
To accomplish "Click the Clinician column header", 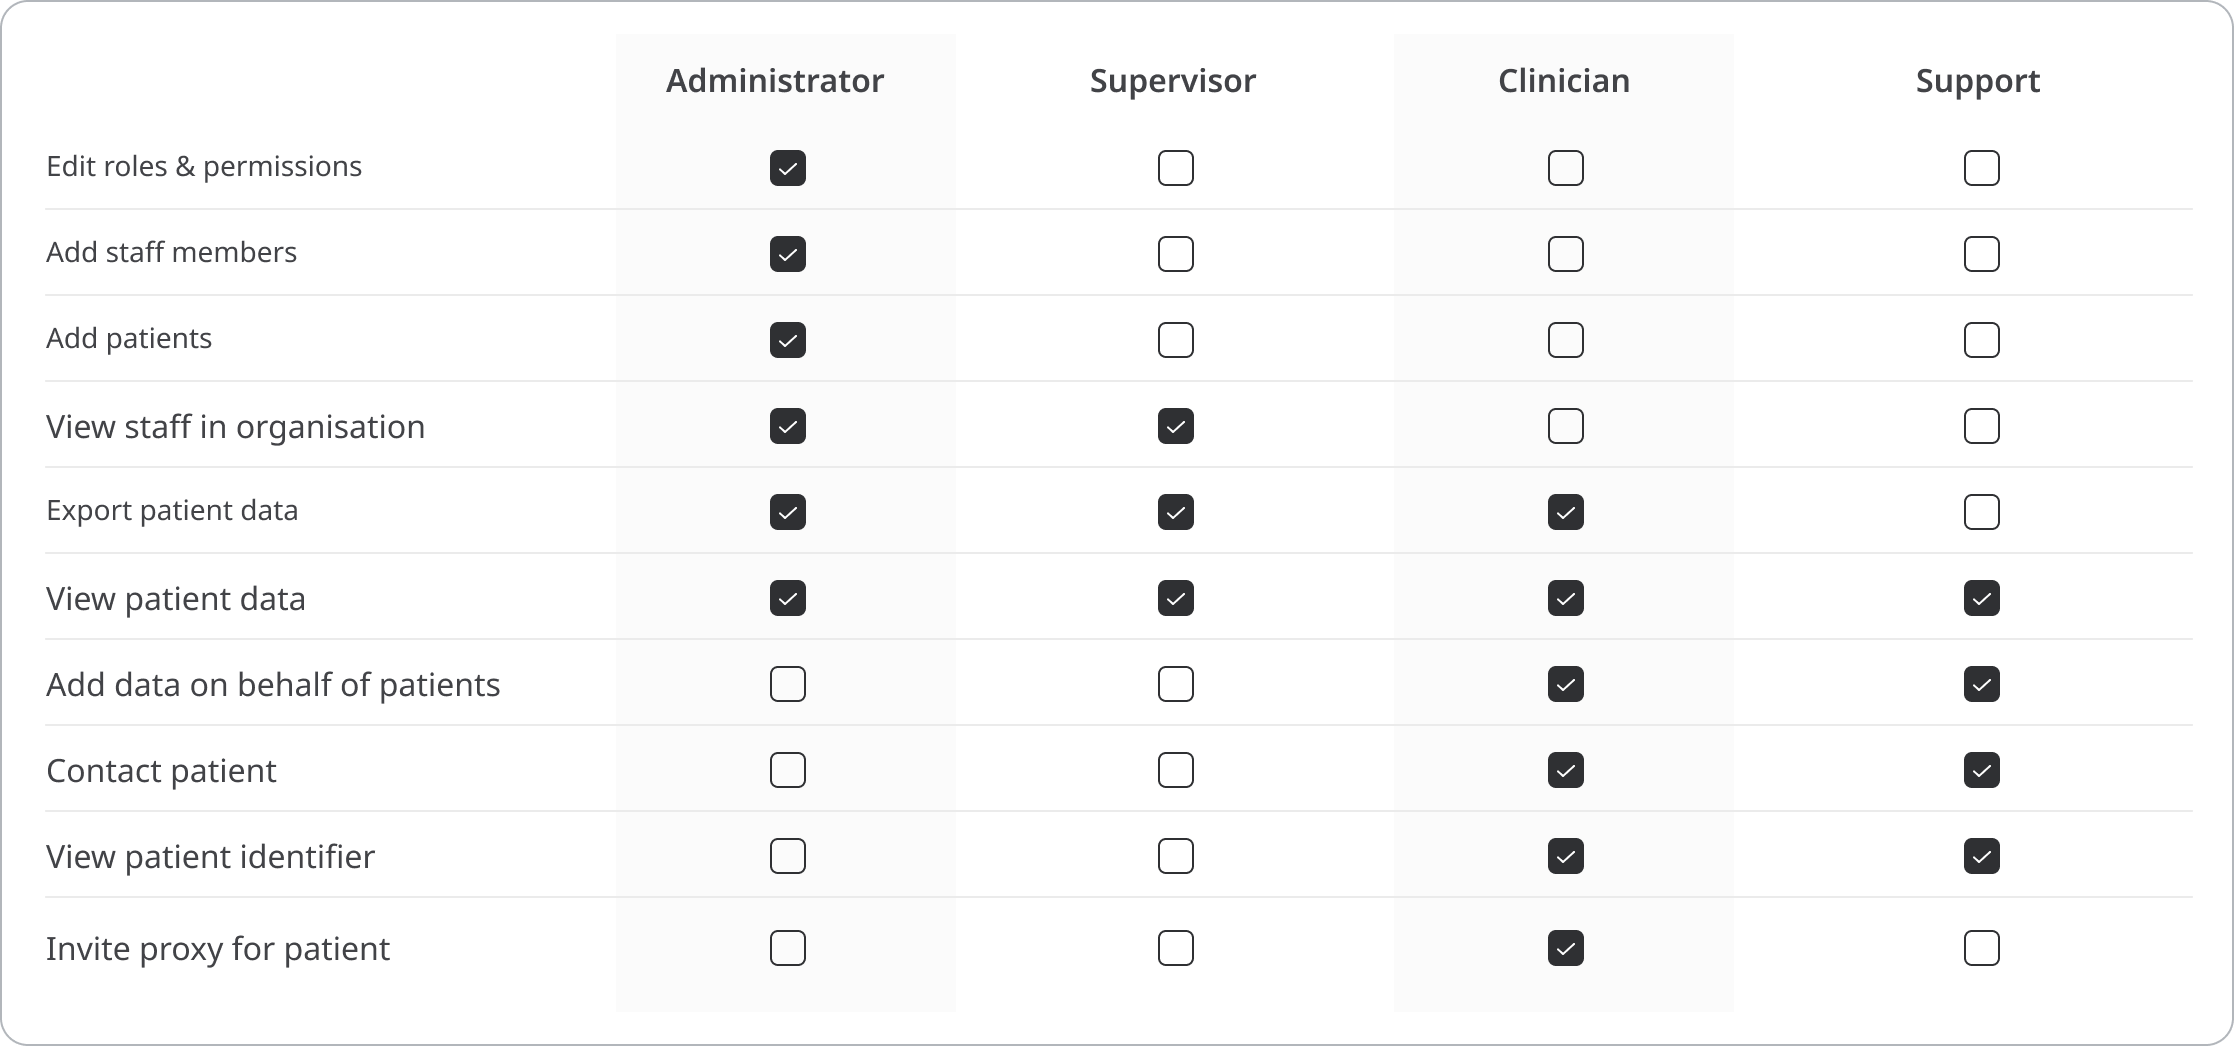I will coord(1564,81).
